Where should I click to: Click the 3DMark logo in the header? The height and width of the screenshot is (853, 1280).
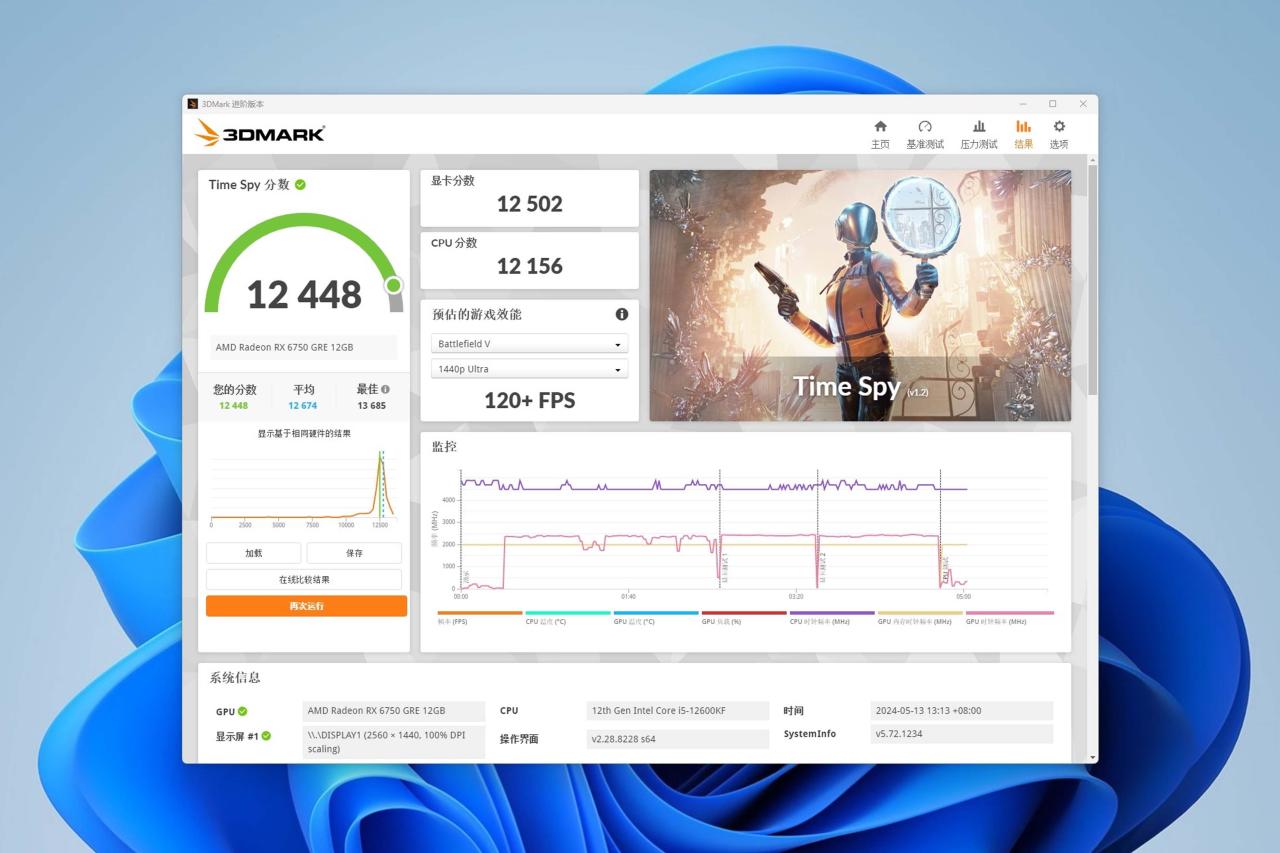click(x=260, y=133)
